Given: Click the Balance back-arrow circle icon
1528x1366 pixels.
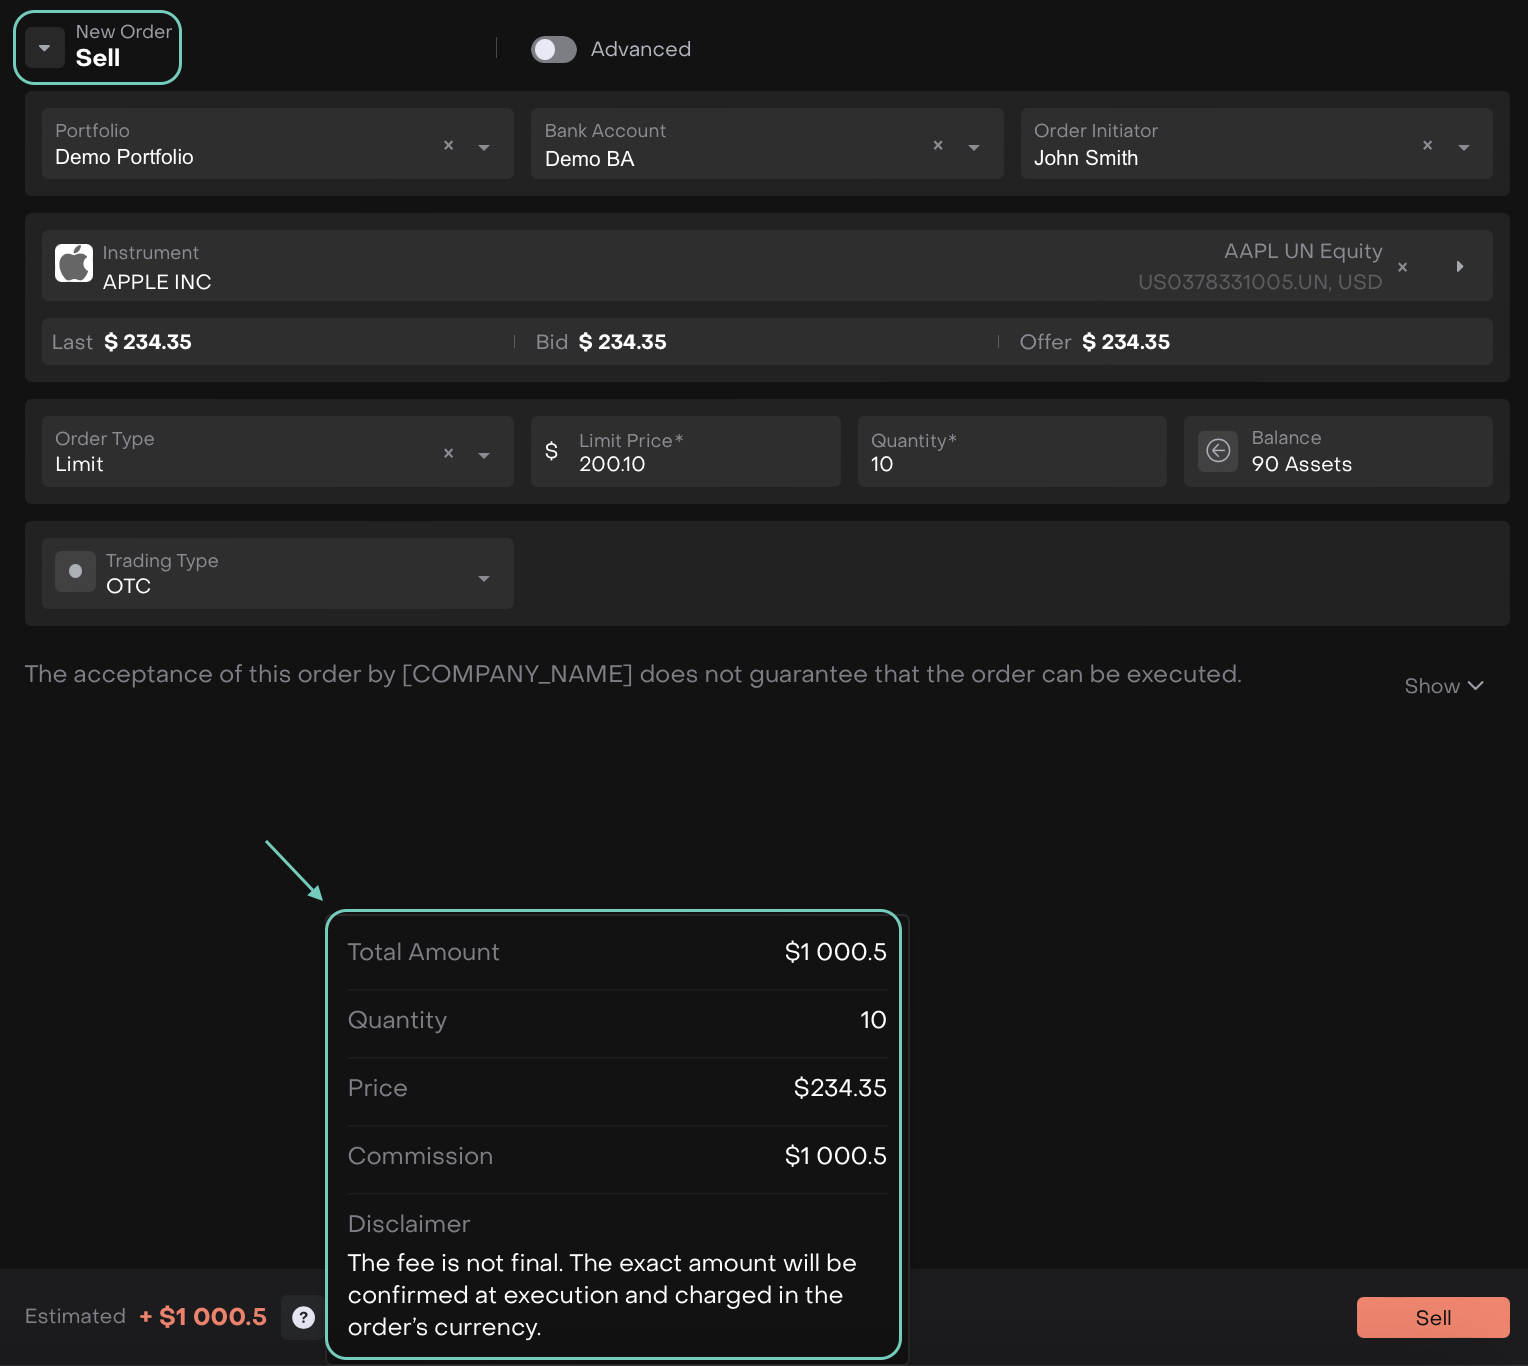Looking at the screenshot, I should pyautogui.click(x=1217, y=451).
